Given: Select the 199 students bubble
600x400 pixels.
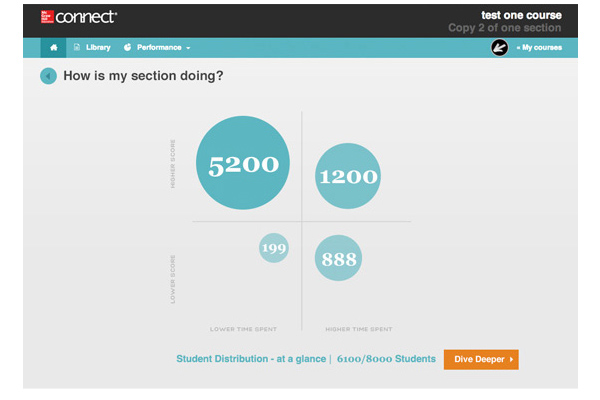Looking at the screenshot, I should click(x=274, y=248).
